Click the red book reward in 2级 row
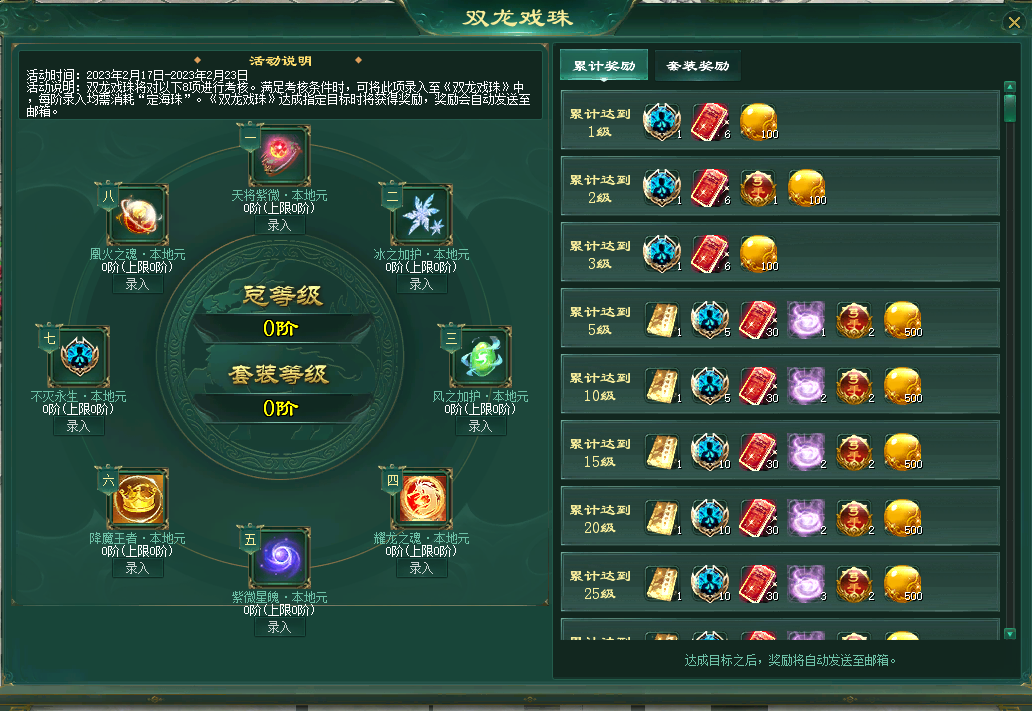Screen dimensions: 1032x711 [x=711, y=188]
